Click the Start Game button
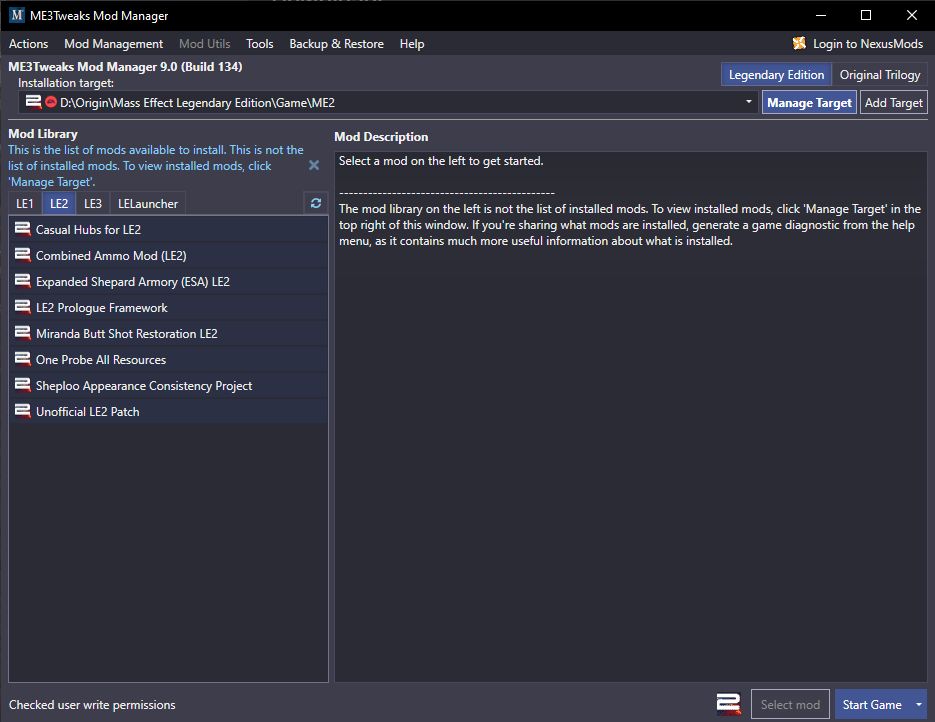 tap(872, 705)
